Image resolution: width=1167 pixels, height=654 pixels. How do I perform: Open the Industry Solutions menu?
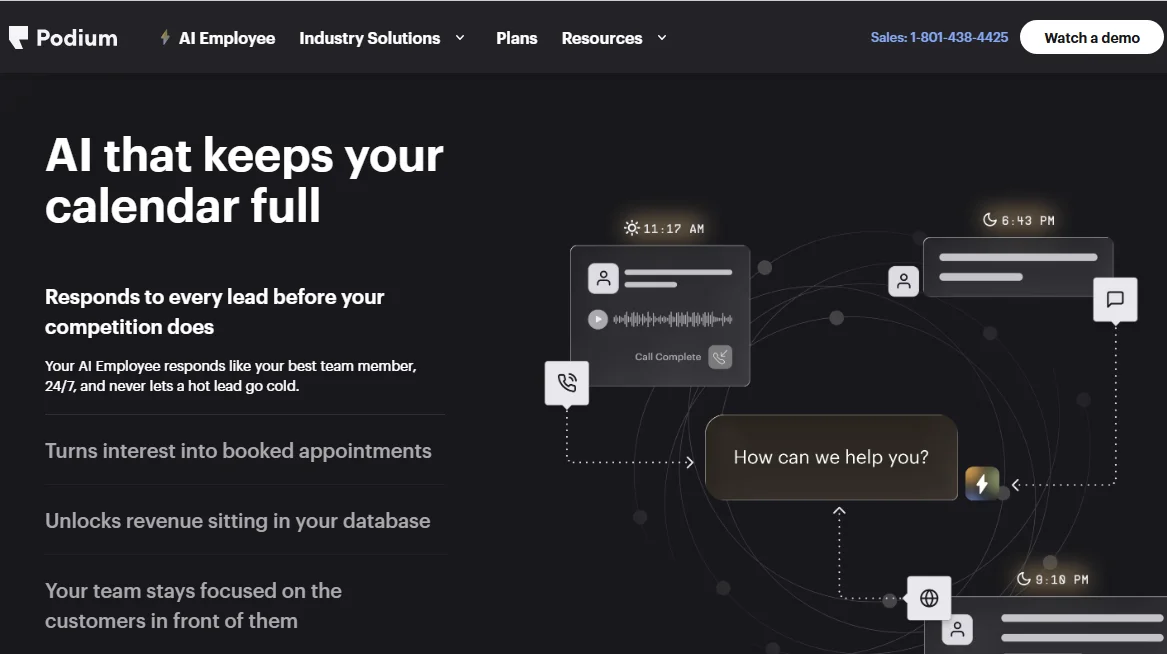click(x=369, y=38)
